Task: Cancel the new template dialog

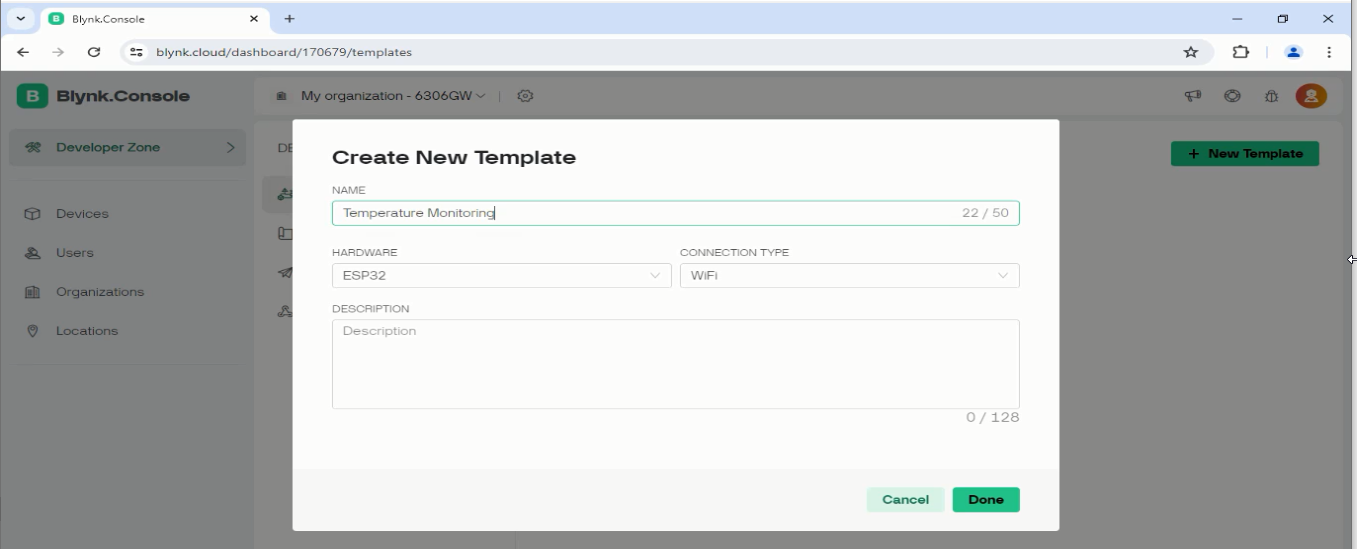Action: point(905,500)
